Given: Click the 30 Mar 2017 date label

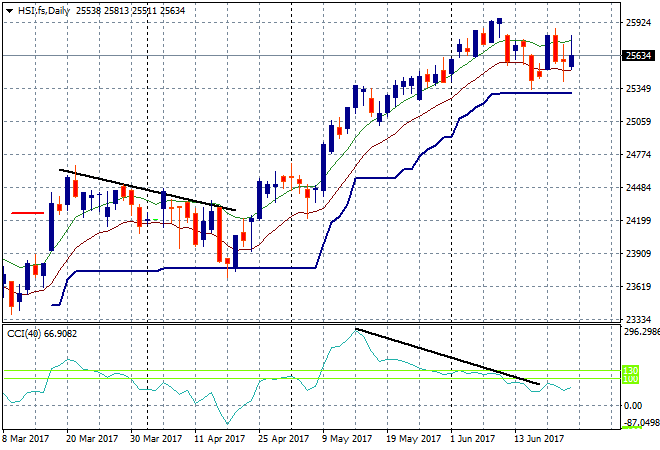Looking at the screenshot, I should (x=156, y=439).
